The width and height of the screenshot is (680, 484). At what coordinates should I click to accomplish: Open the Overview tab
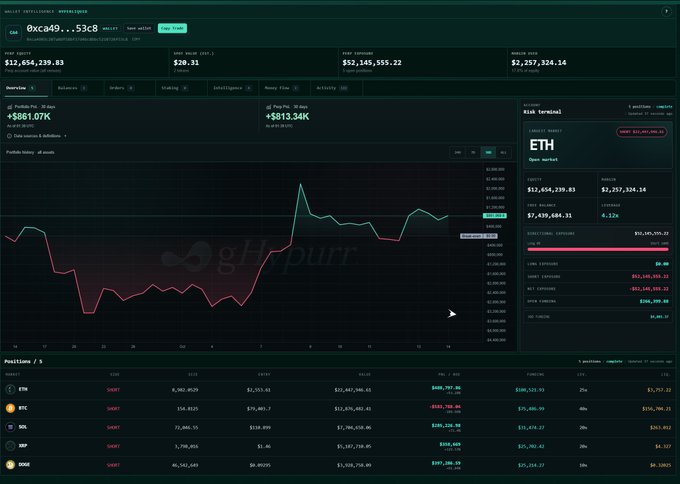tap(24, 88)
